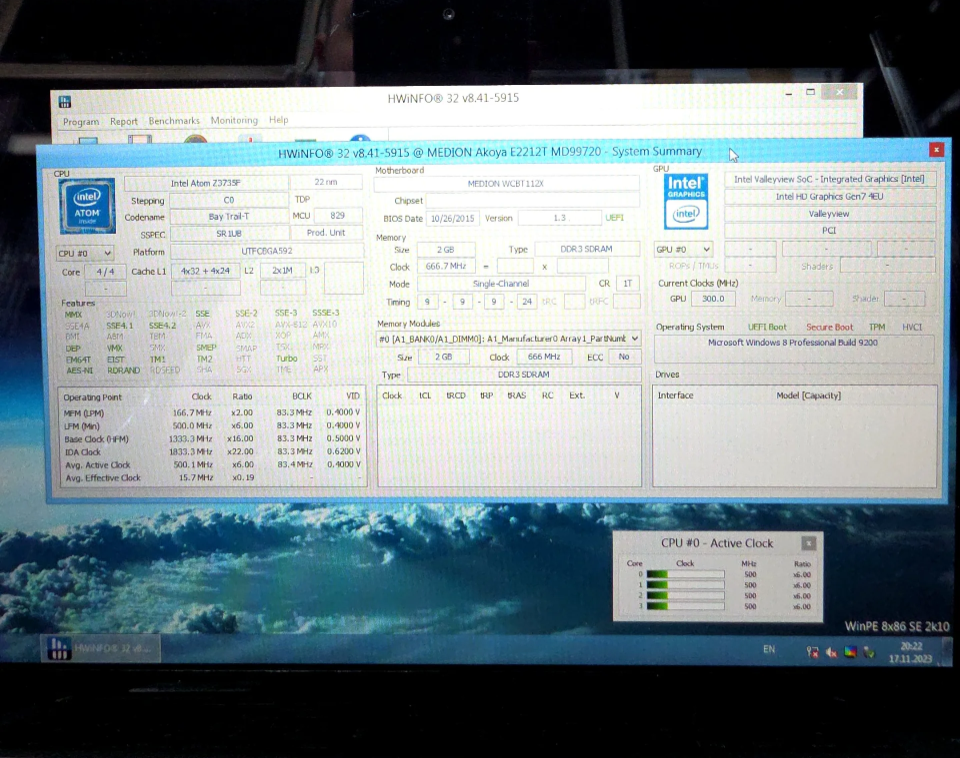Click the Core 0 clock bar

click(685, 574)
